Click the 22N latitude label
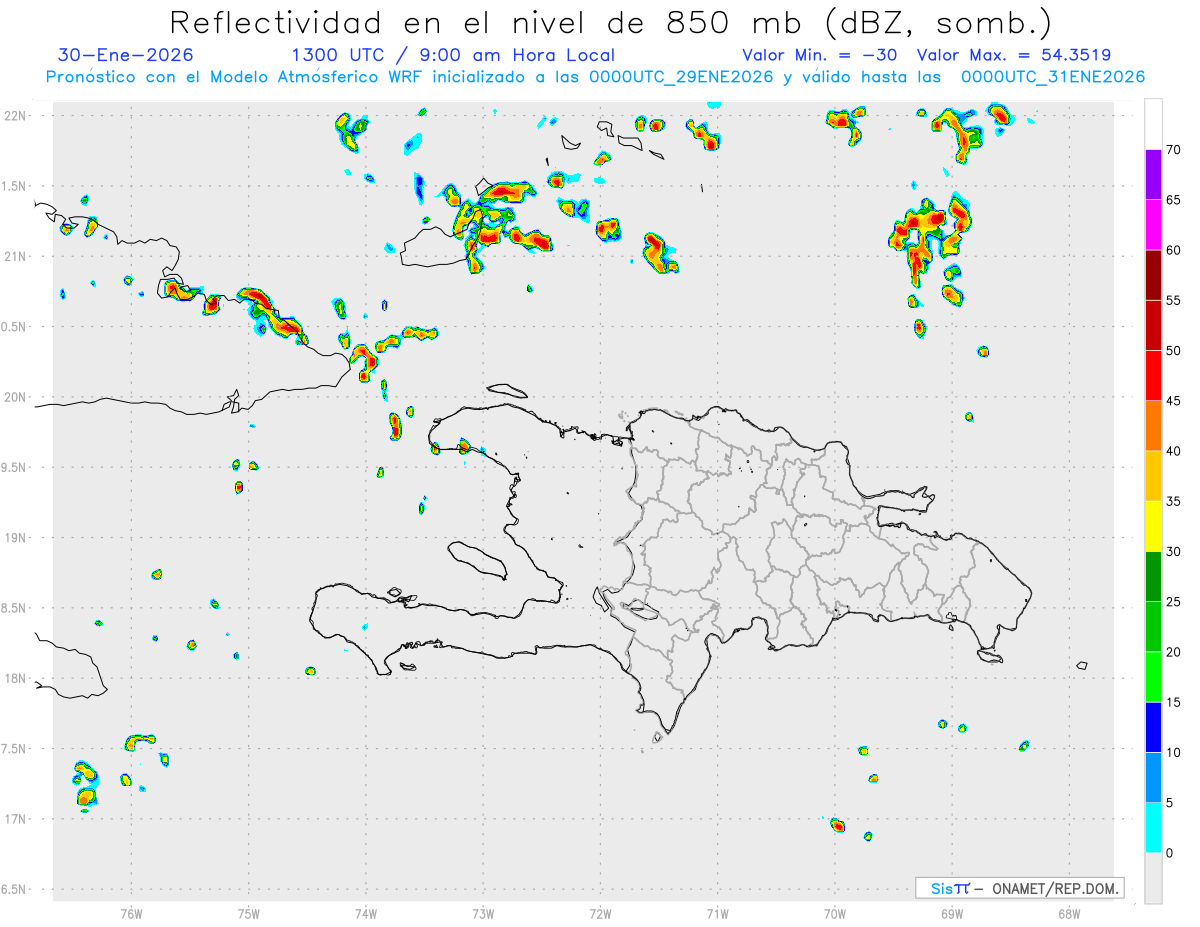The image size is (1200, 927). click(x=16, y=116)
